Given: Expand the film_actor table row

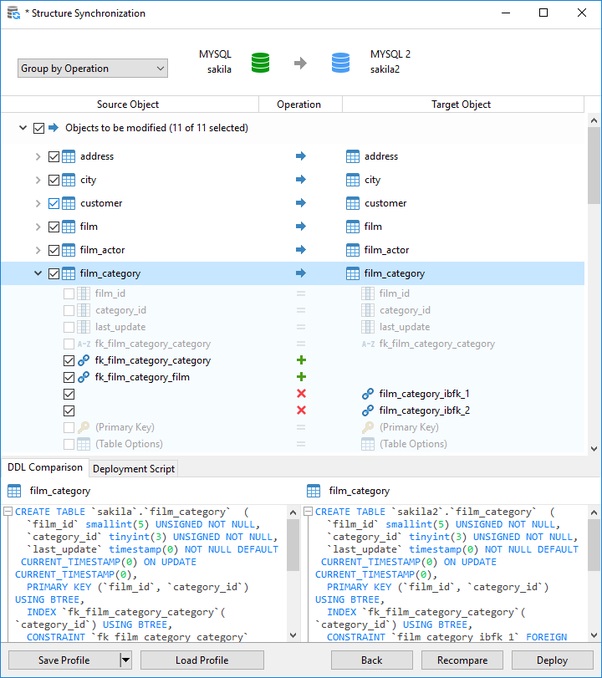Looking at the screenshot, I should (38, 249).
